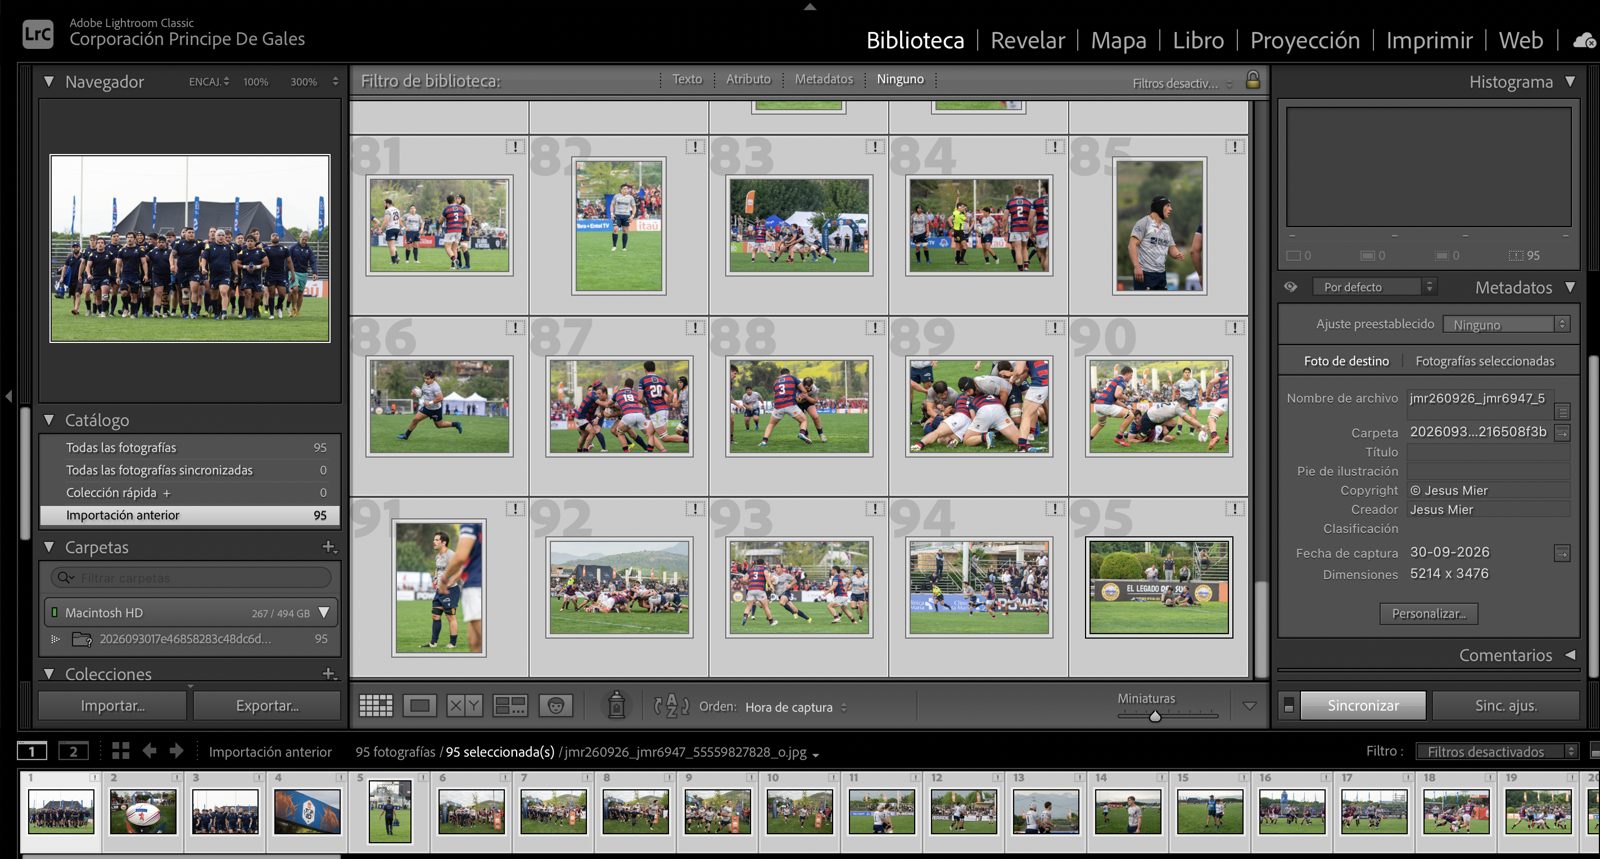Click the filter lock icon
The height and width of the screenshot is (859, 1600).
(1253, 80)
